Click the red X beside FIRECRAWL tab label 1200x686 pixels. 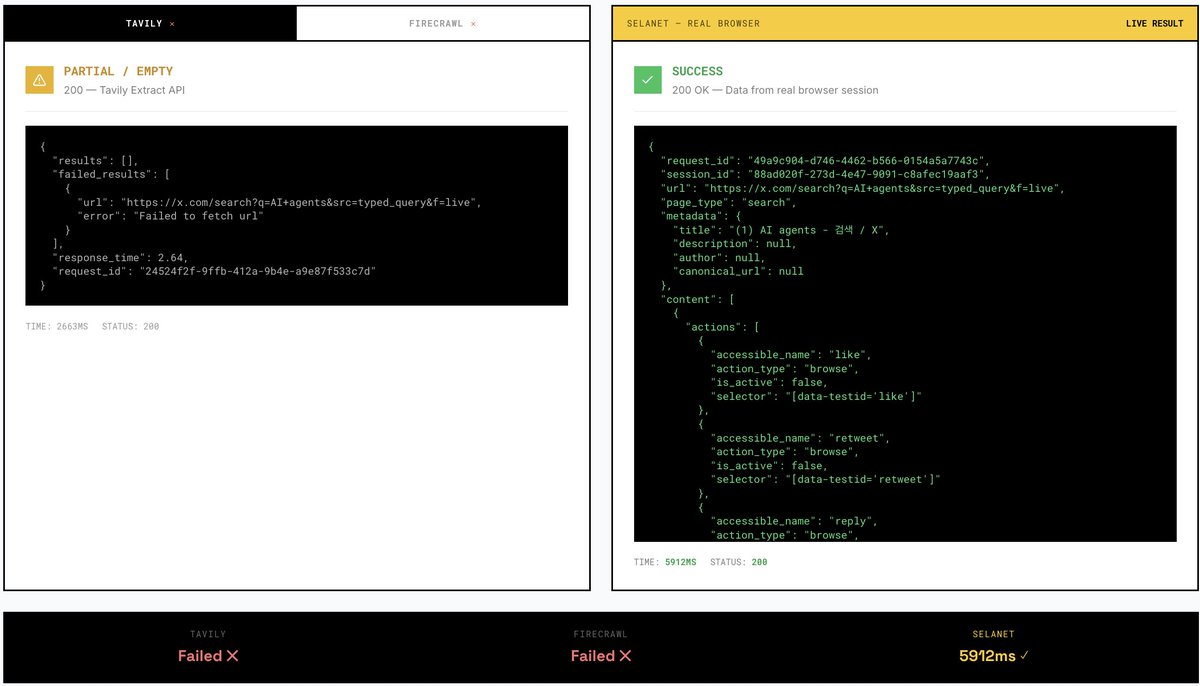point(473,23)
